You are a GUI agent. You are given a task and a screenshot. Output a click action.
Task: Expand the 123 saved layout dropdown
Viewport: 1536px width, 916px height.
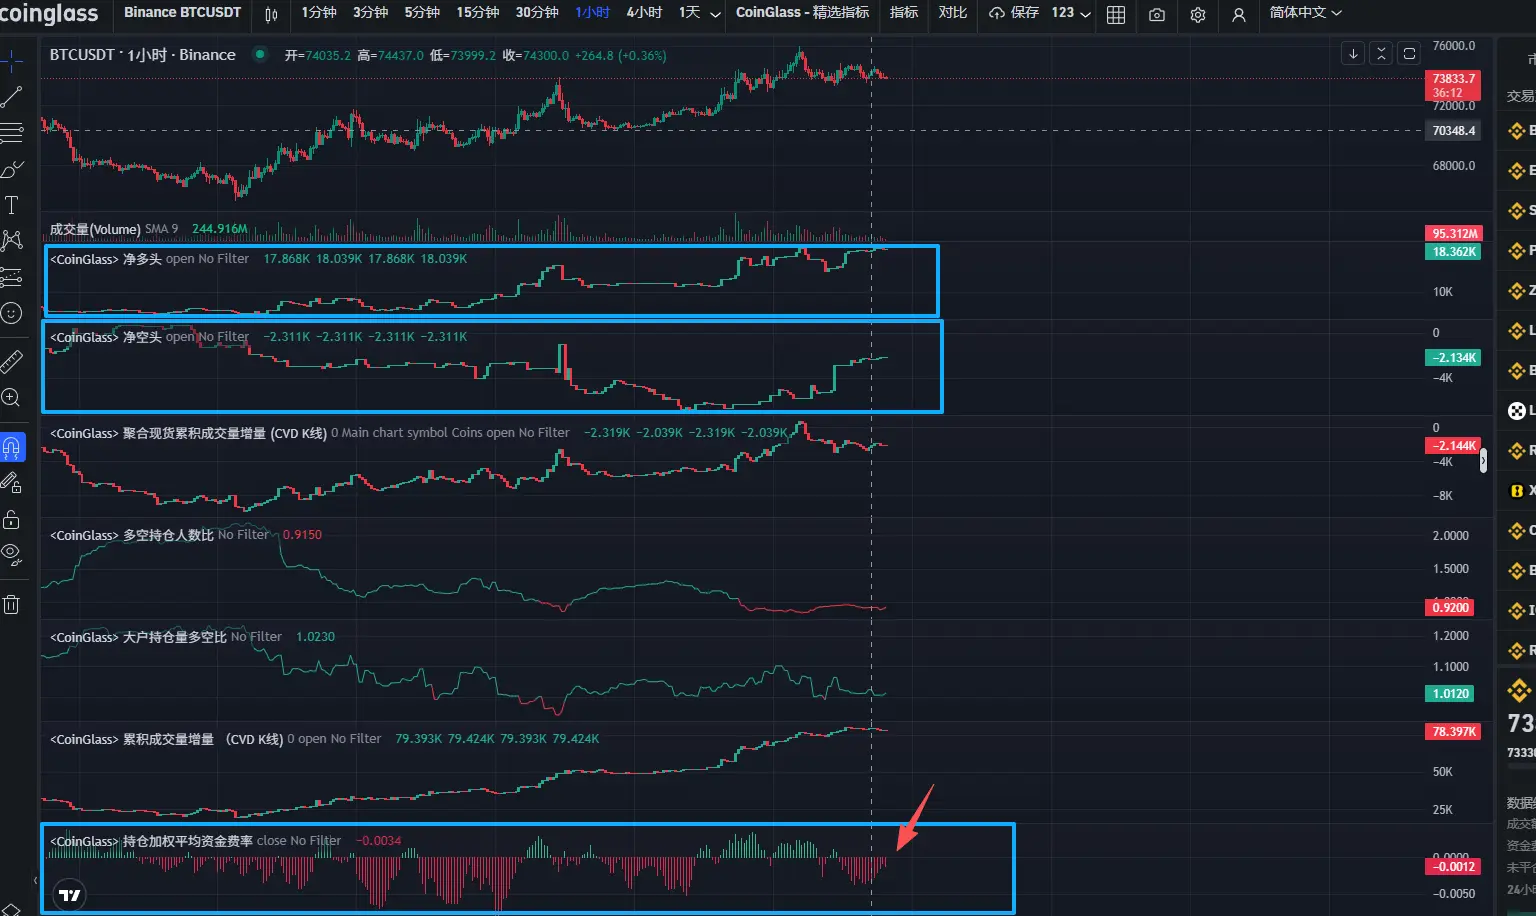click(1071, 13)
